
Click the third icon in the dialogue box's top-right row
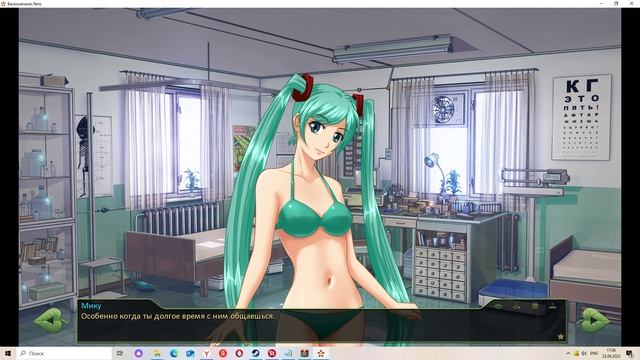coord(535,306)
